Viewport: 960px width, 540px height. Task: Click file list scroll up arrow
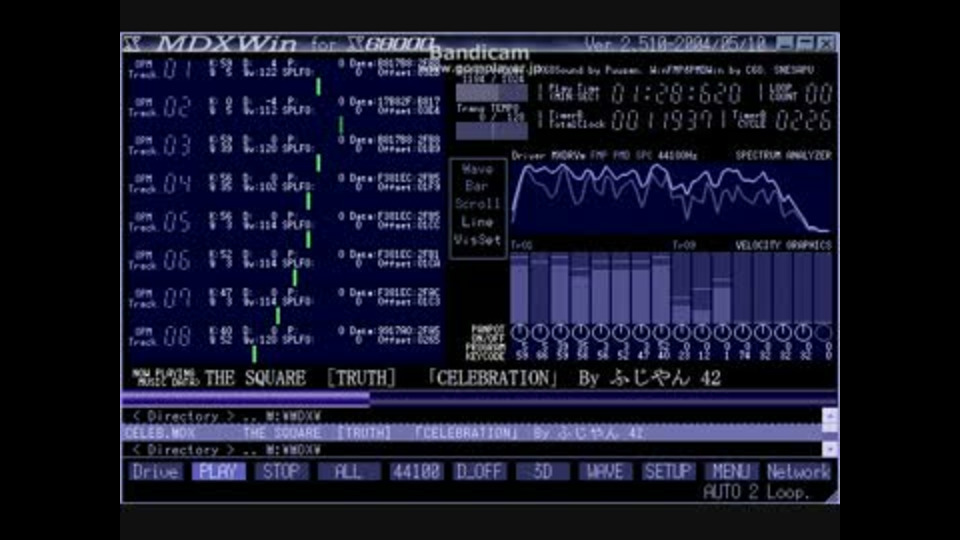click(830, 416)
